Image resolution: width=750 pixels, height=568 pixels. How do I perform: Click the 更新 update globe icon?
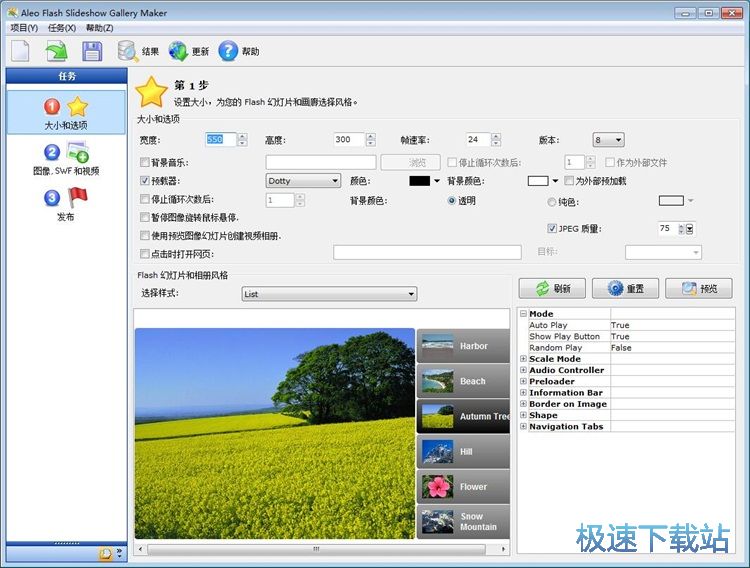pos(179,51)
